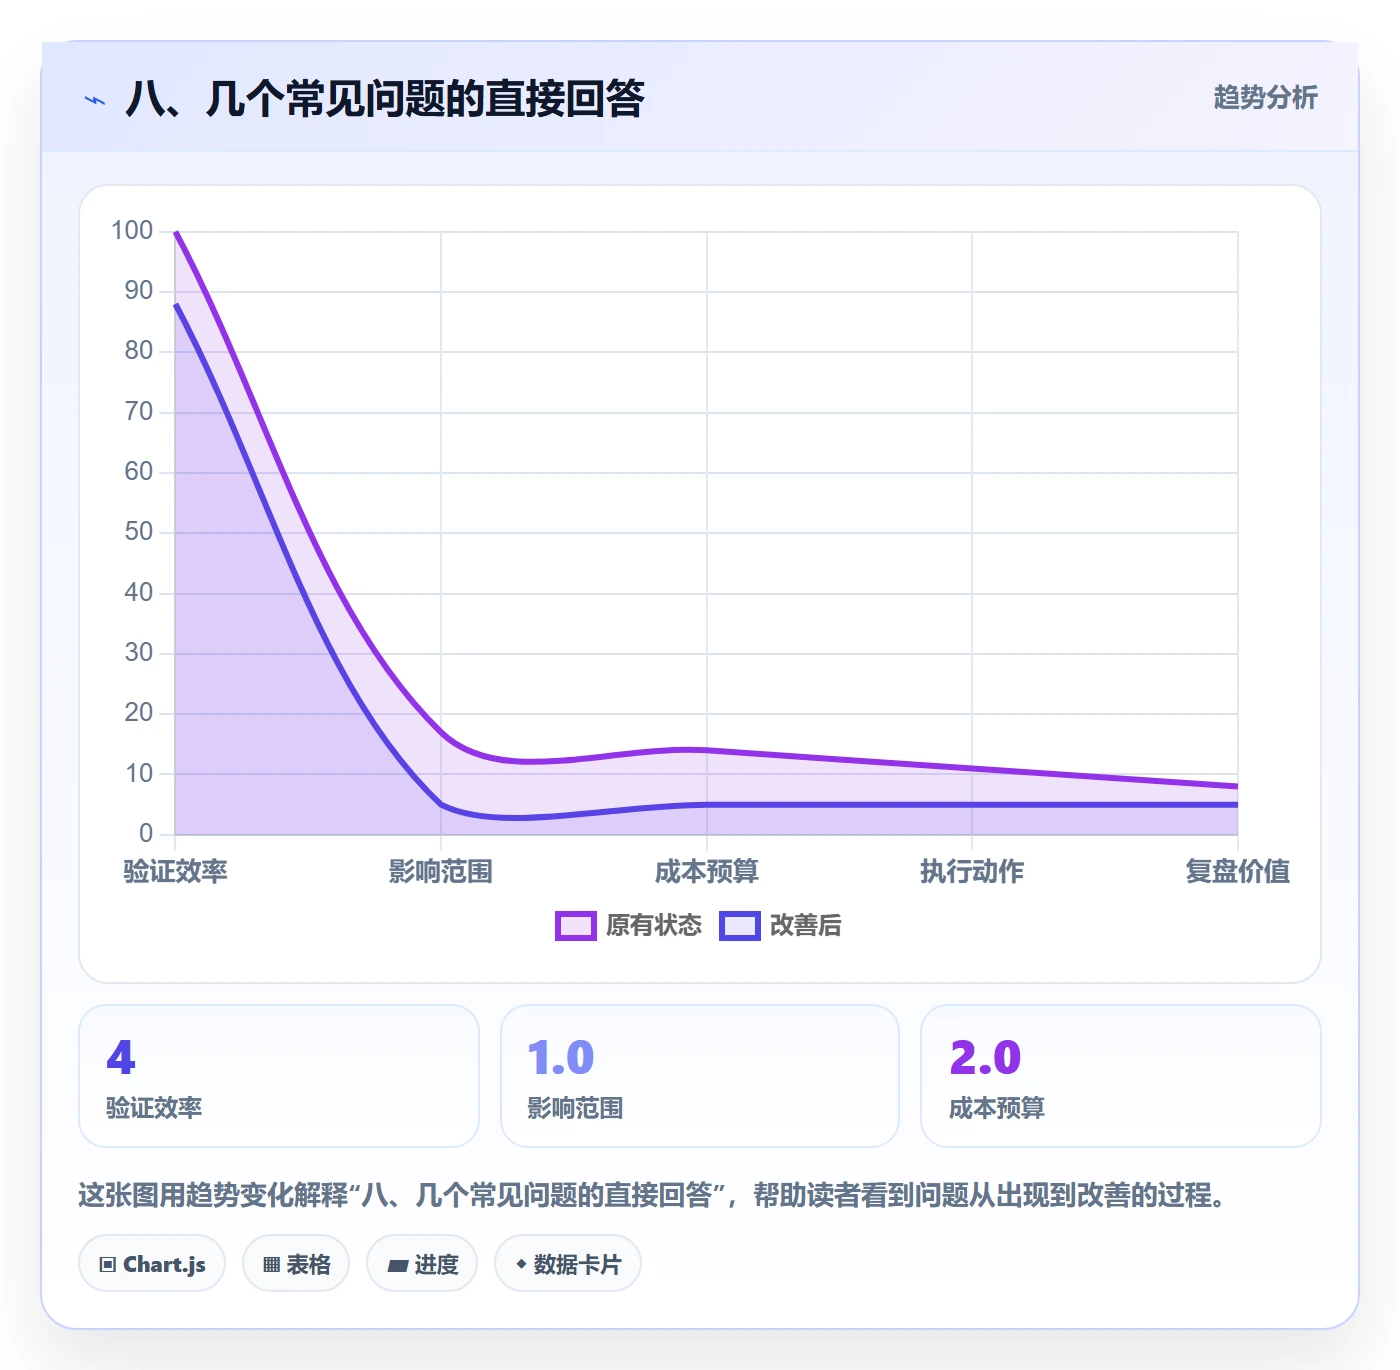Click the 验证效率 x-axis label
This screenshot has width=1400, height=1370.
[176, 871]
